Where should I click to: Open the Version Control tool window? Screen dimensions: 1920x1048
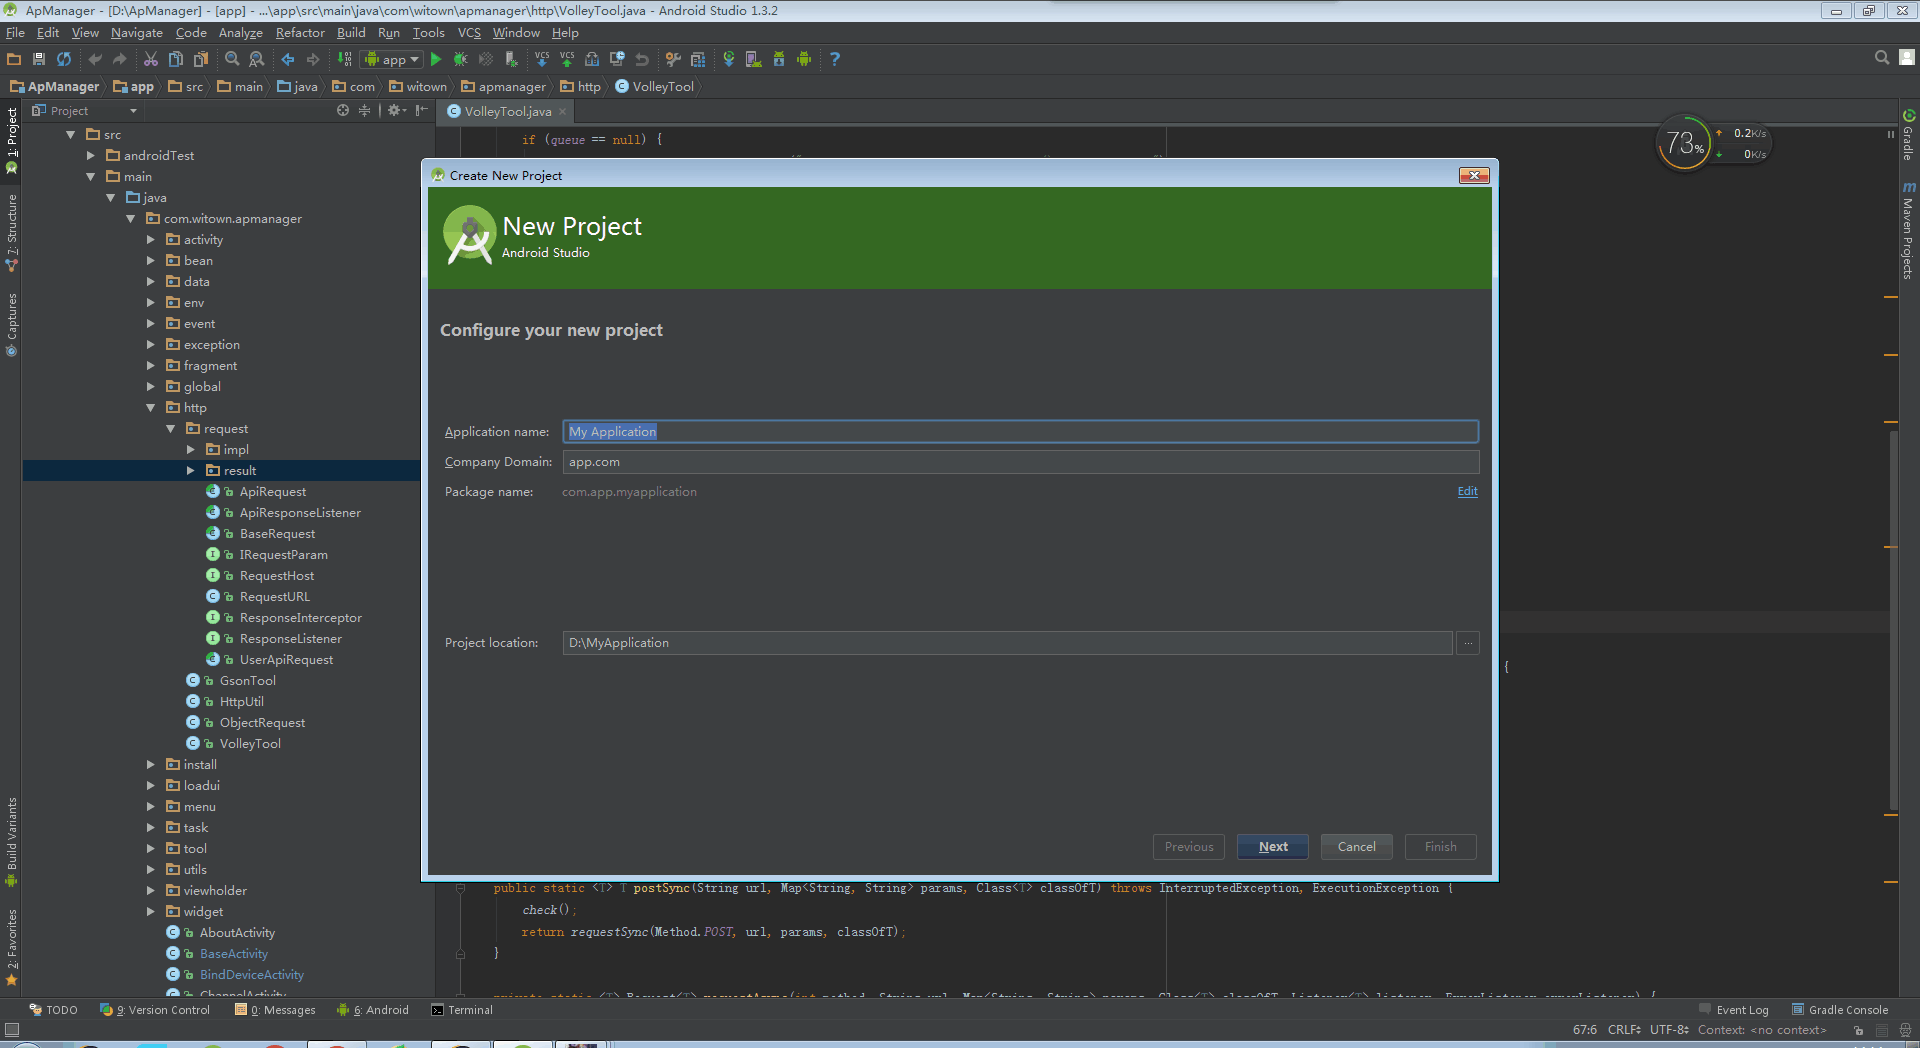tap(156, 1010)
